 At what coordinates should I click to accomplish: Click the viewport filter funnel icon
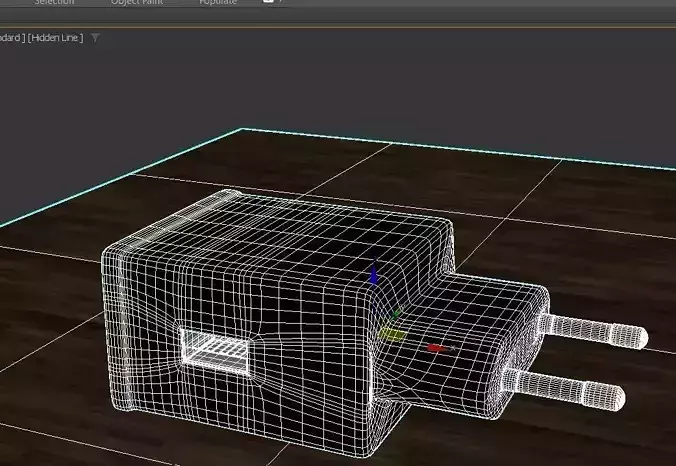[x=95, y=38]
